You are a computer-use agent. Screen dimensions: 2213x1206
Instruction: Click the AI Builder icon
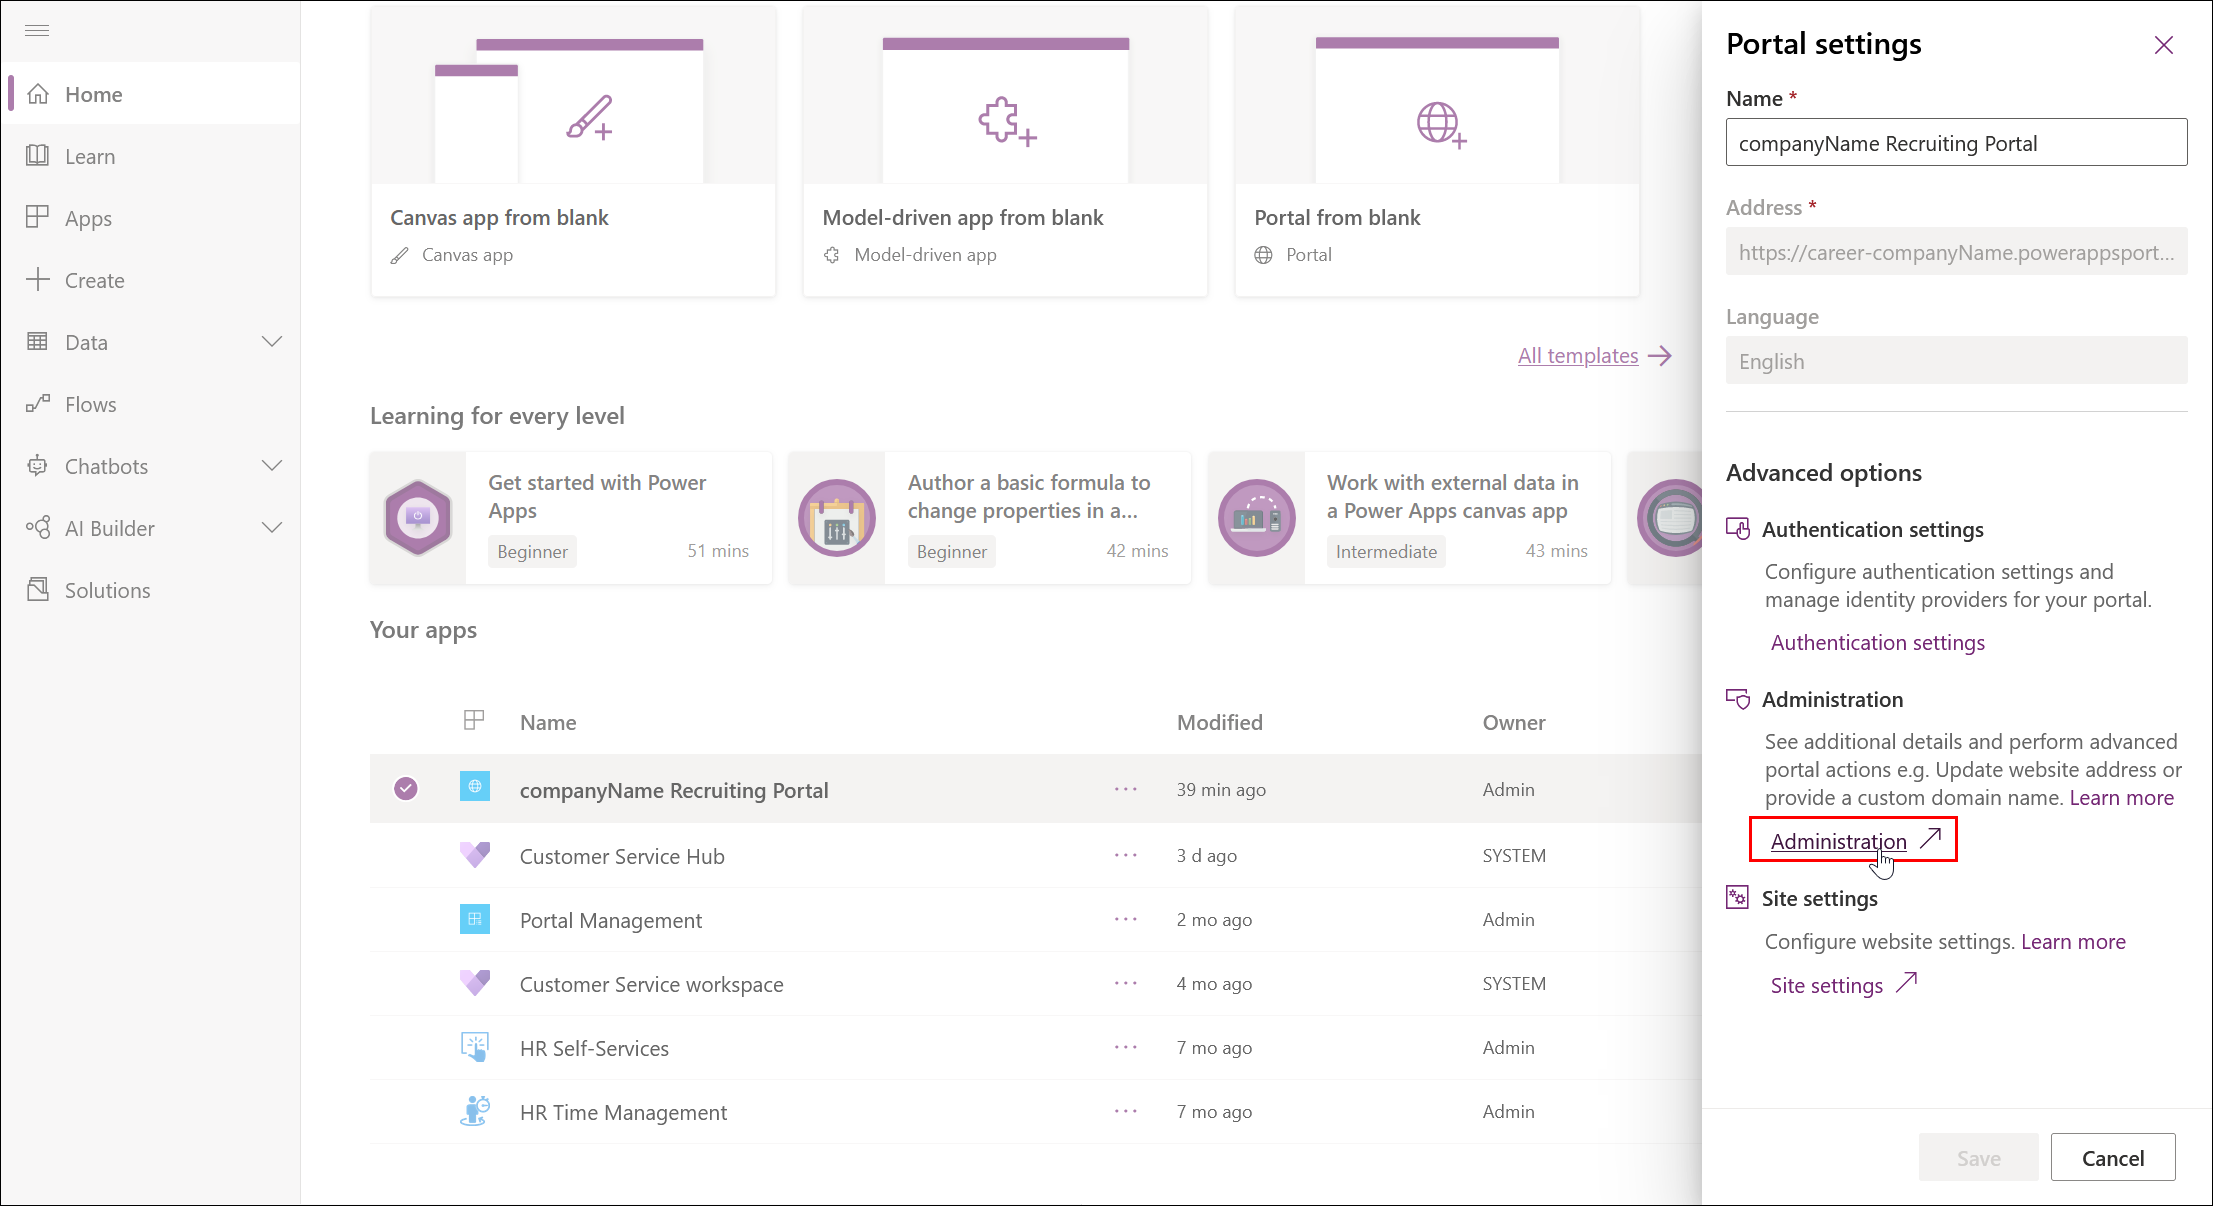point(37,528)
